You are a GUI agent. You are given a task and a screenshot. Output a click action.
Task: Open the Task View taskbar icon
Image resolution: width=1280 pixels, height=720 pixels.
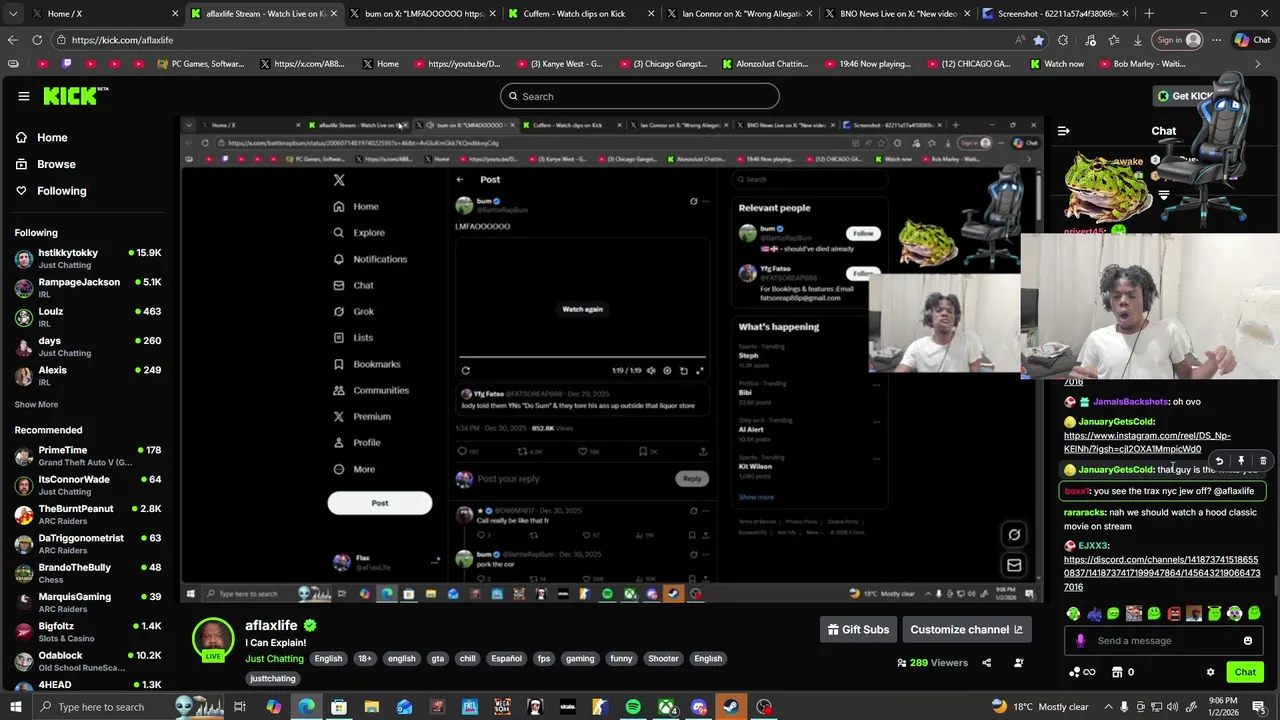(x=240, y=707)
